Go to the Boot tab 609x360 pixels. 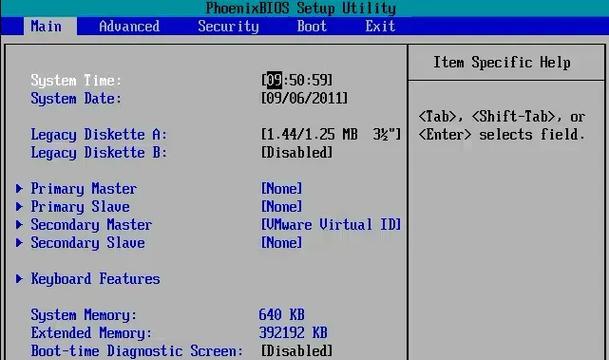311,26
